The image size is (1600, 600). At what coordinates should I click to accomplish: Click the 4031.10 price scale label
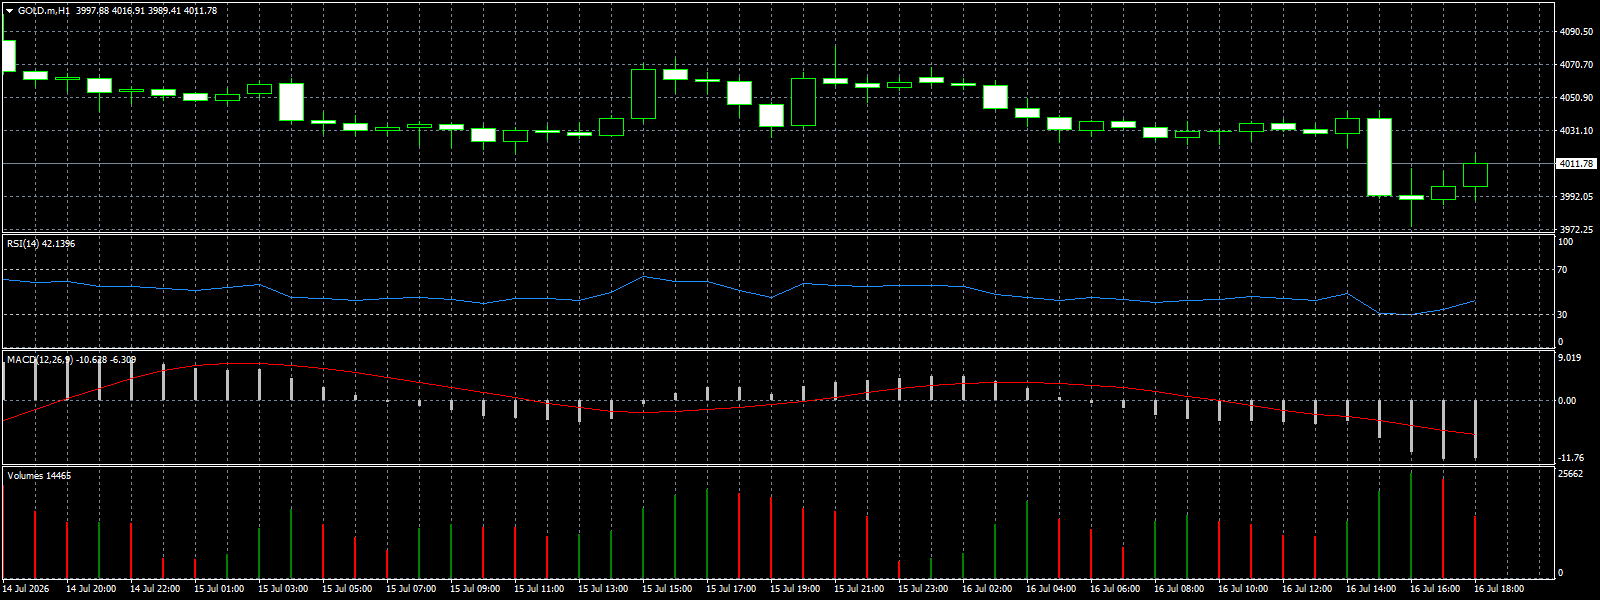pos(1576,131)
